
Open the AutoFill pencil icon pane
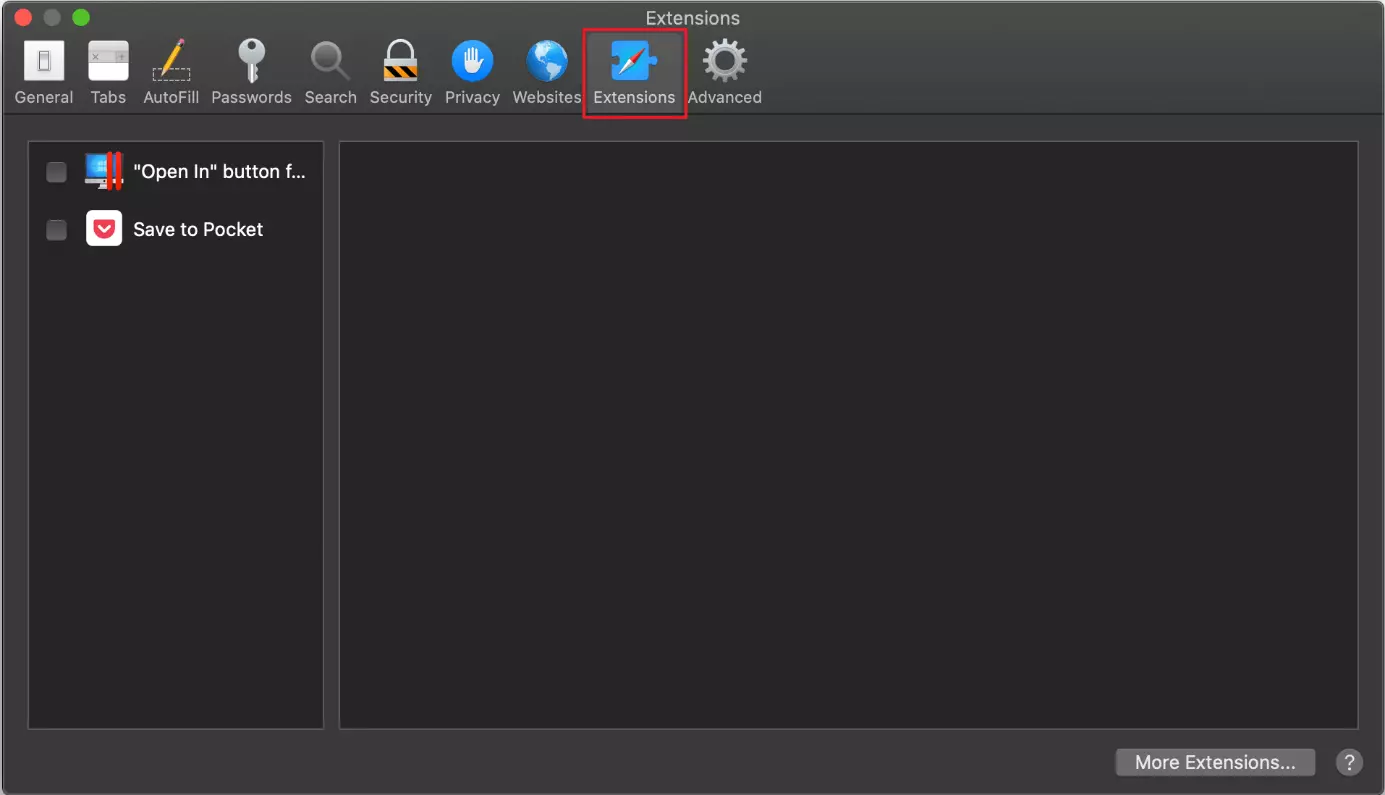click(x=171, y=73)
